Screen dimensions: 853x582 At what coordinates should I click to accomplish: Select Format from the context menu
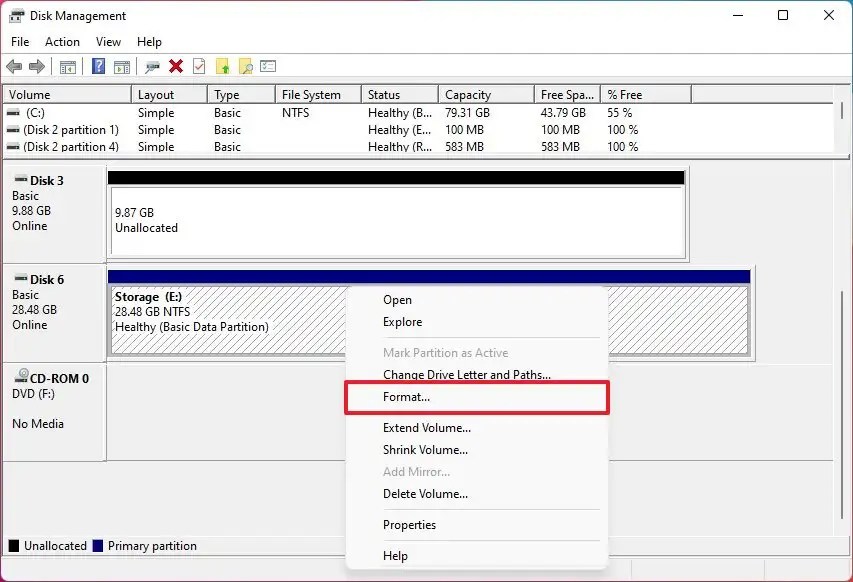pos(408,397)
